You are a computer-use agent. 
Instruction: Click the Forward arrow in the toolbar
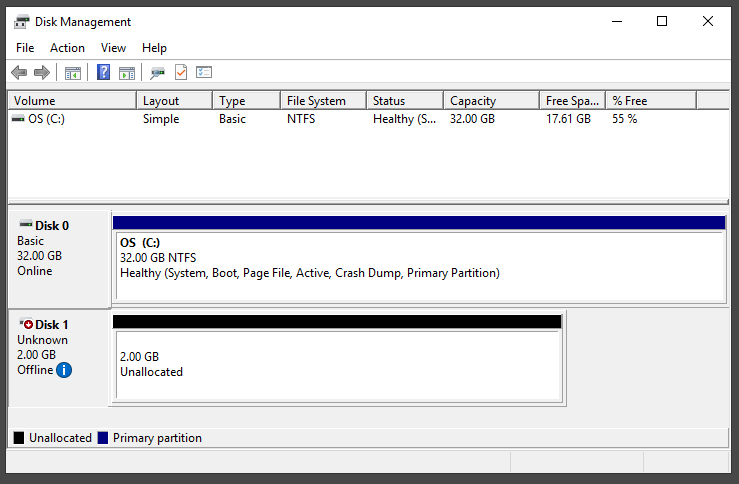[x=42, y=72]
